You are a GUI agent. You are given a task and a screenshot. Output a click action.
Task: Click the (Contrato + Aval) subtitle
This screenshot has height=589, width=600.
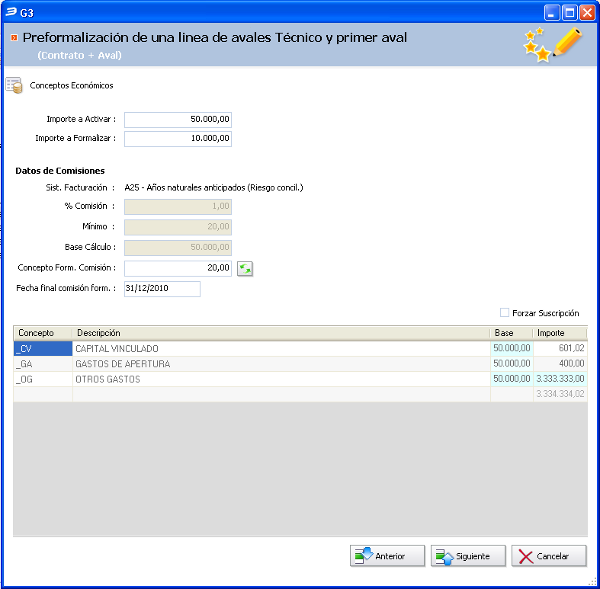click(80, 55)
